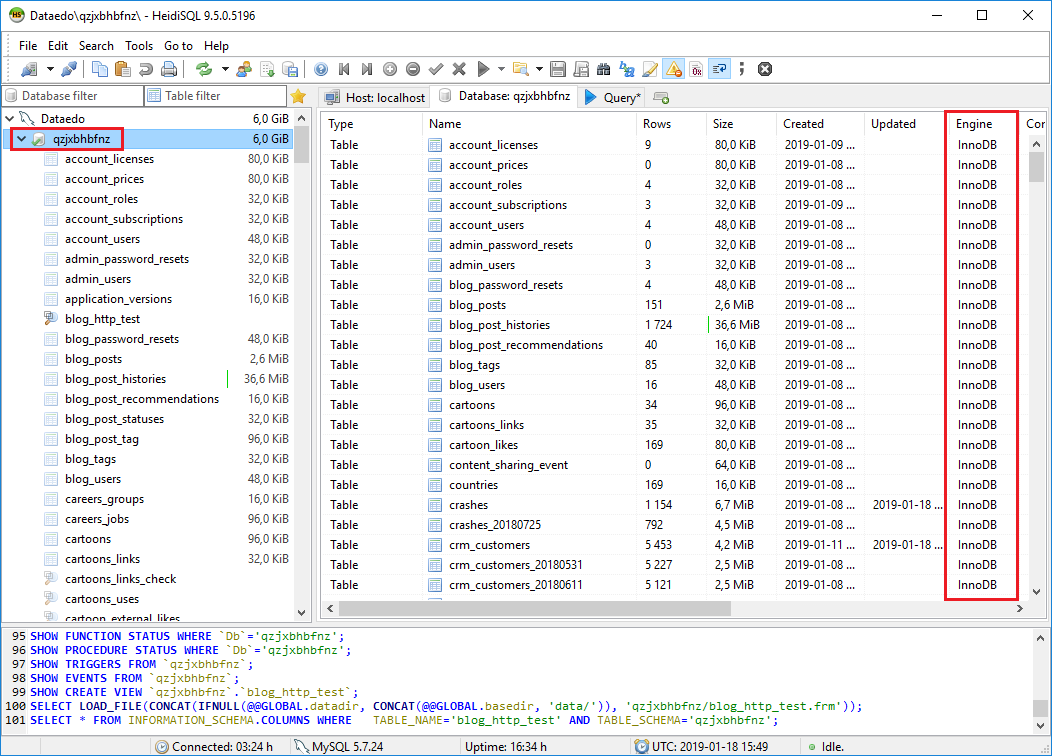This screenshot has height=756, width=1052.
Task: Toggle the BLOB as HEX button
Action: pos(696,69)
